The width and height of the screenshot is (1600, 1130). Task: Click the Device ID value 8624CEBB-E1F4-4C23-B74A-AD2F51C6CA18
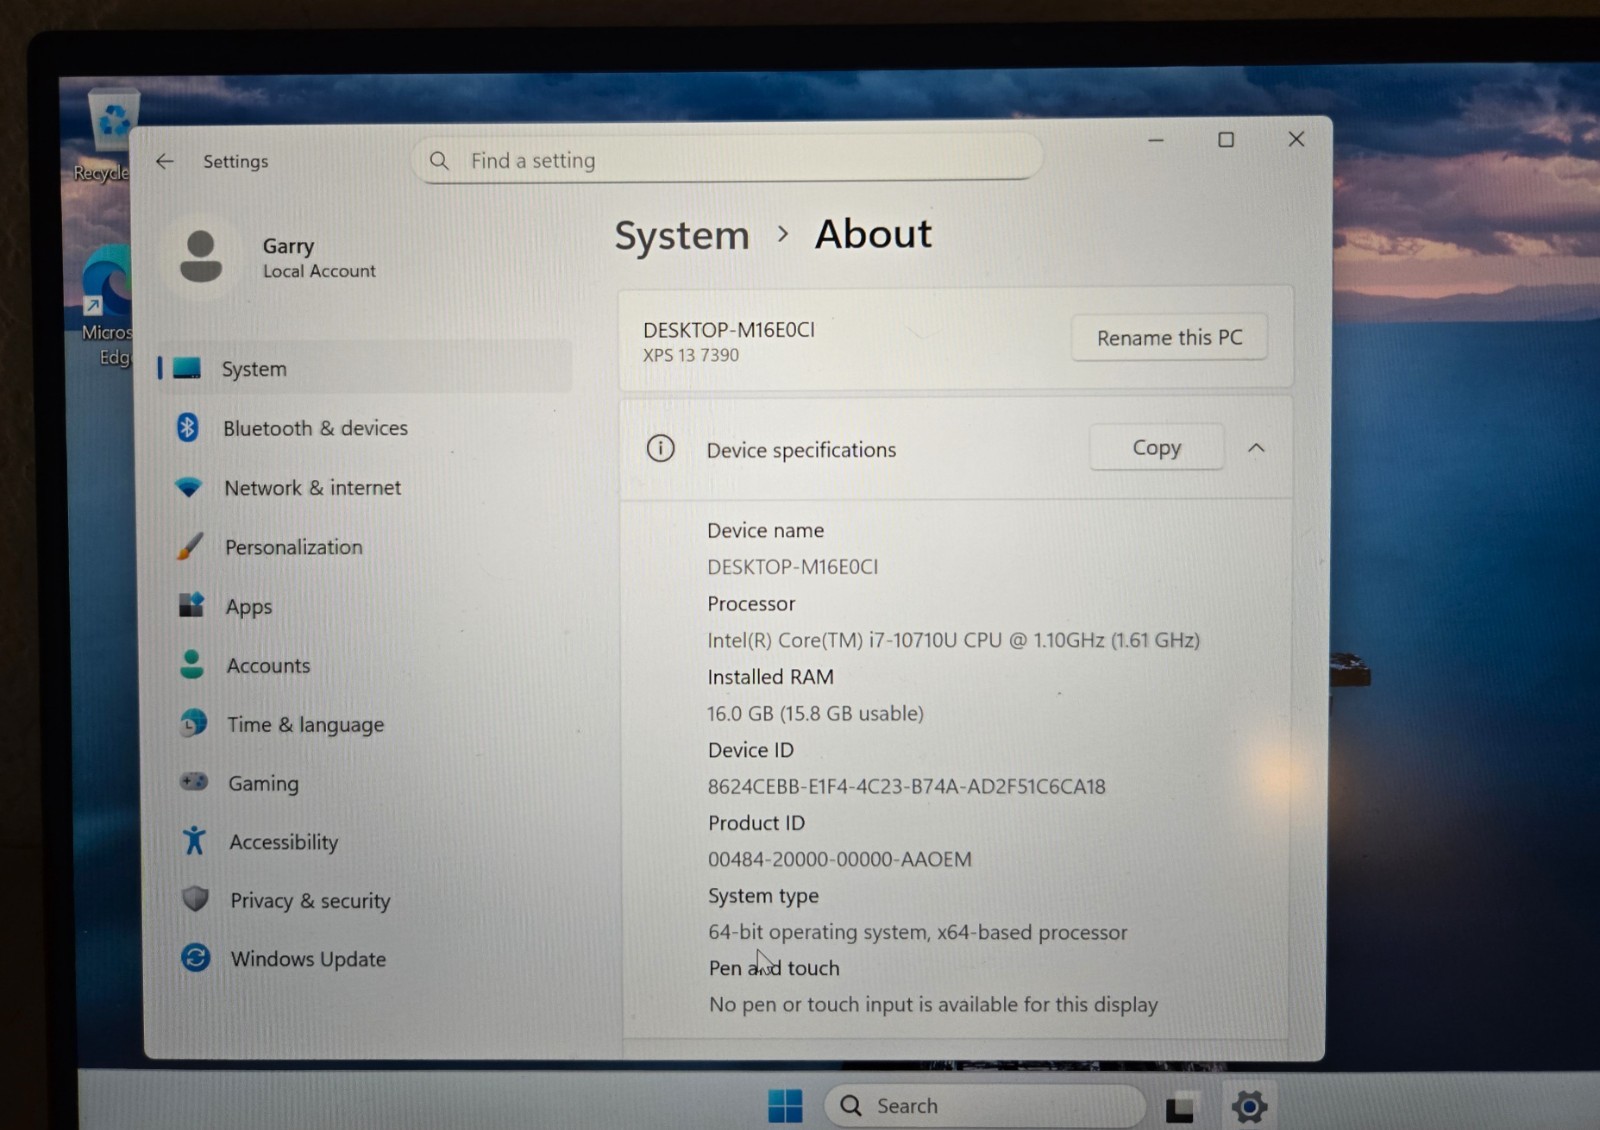click(906, 786)
